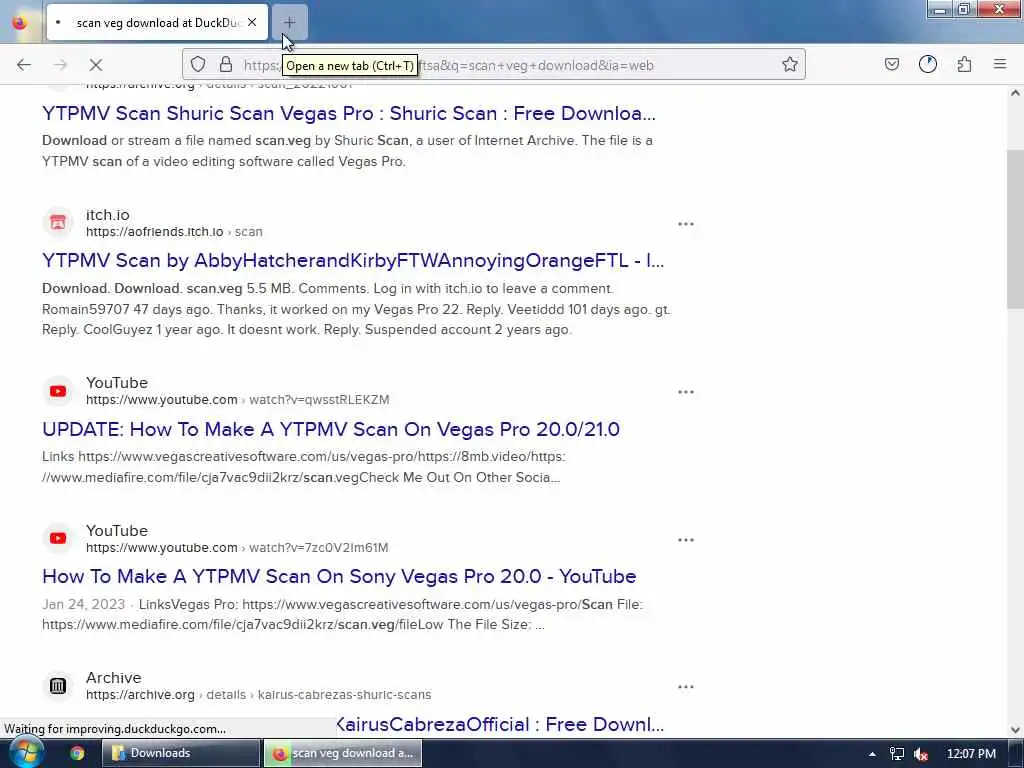This screenshot has width=1024, height=768.
Task: Click the forward navigation arrow
Action: coord(60,65)
